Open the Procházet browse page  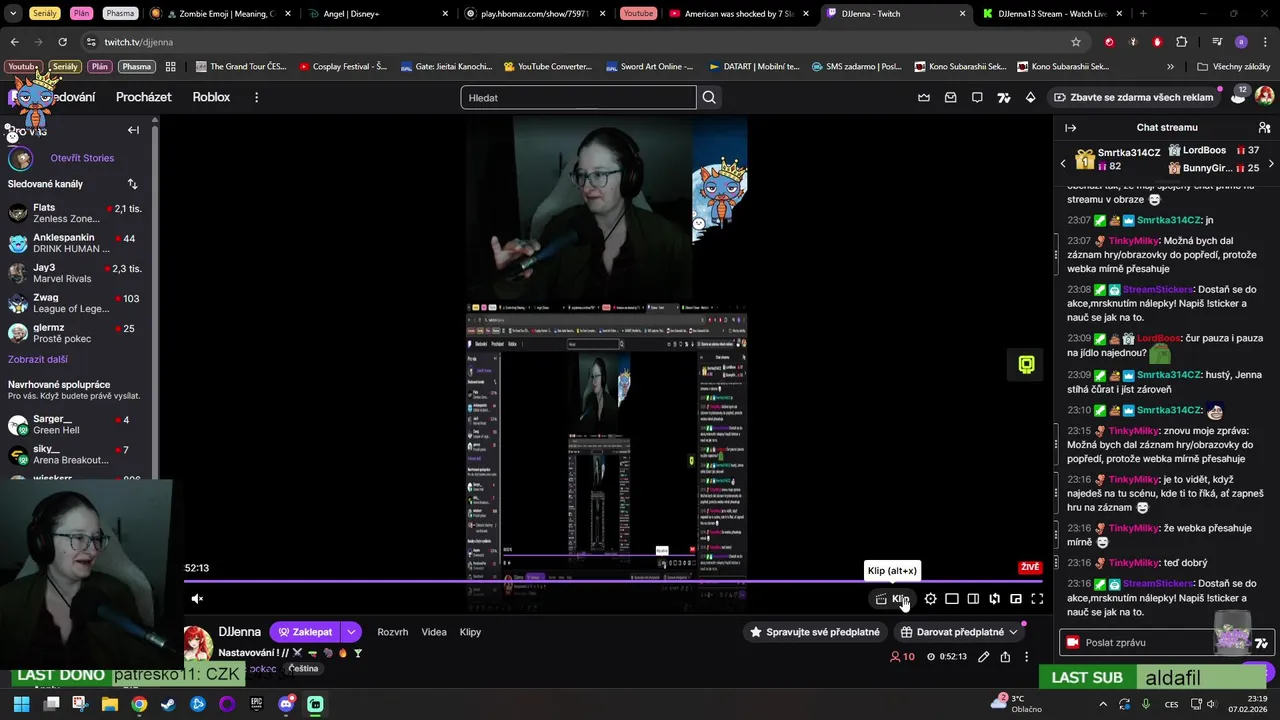(144, 97)
